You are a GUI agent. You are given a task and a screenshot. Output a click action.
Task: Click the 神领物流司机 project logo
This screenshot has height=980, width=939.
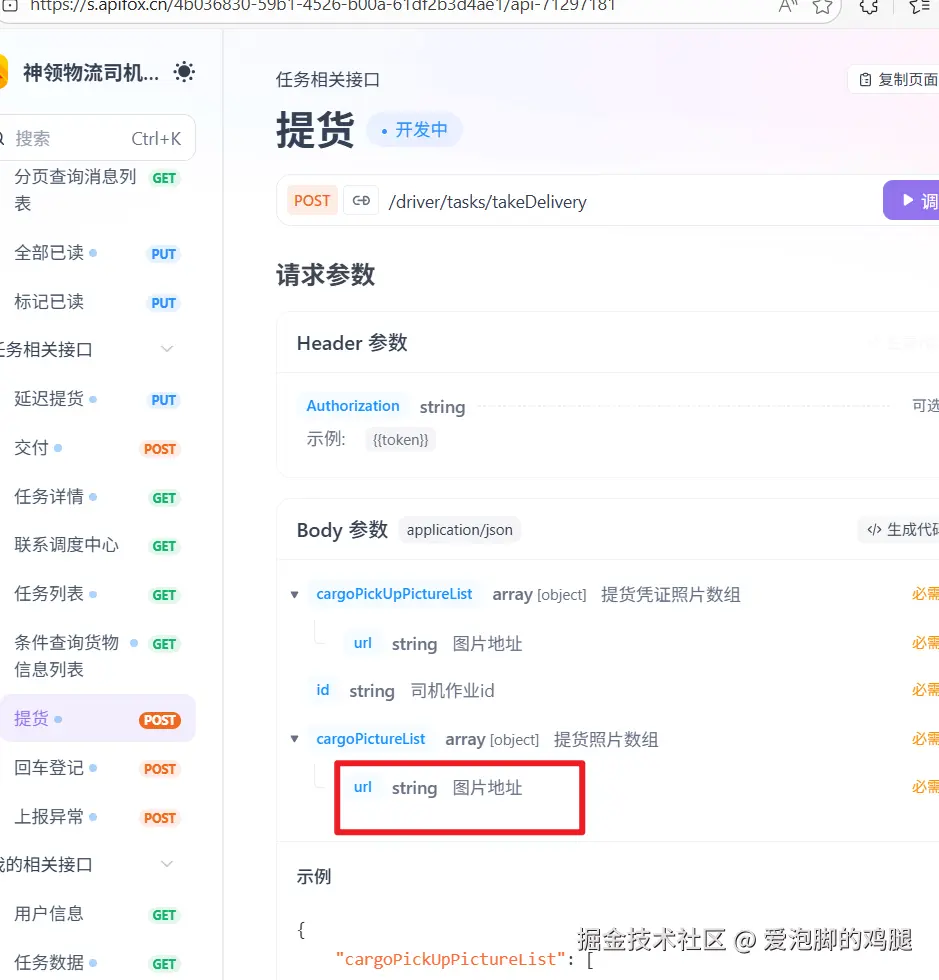click(x=3, y=72)
